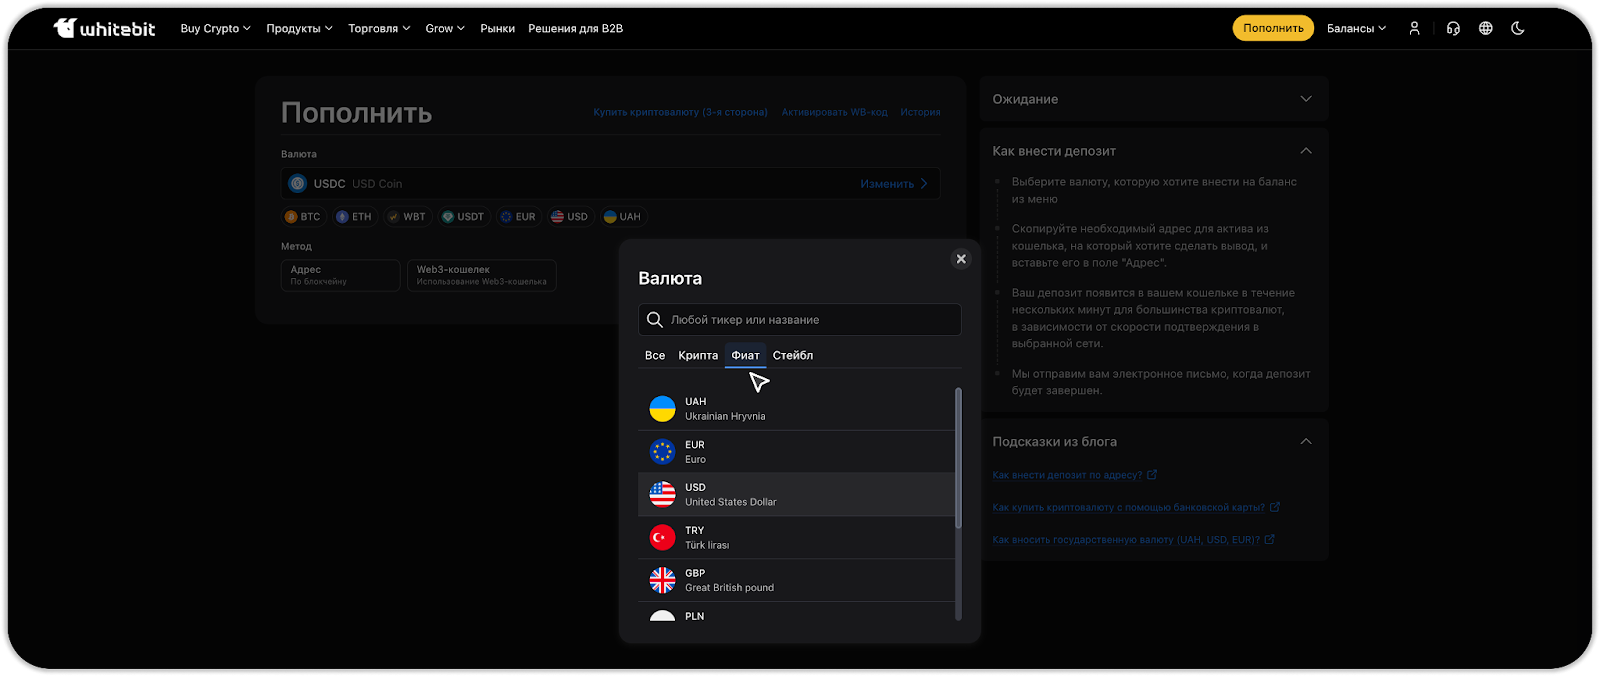Click the headset support icon

point(1453,28)
